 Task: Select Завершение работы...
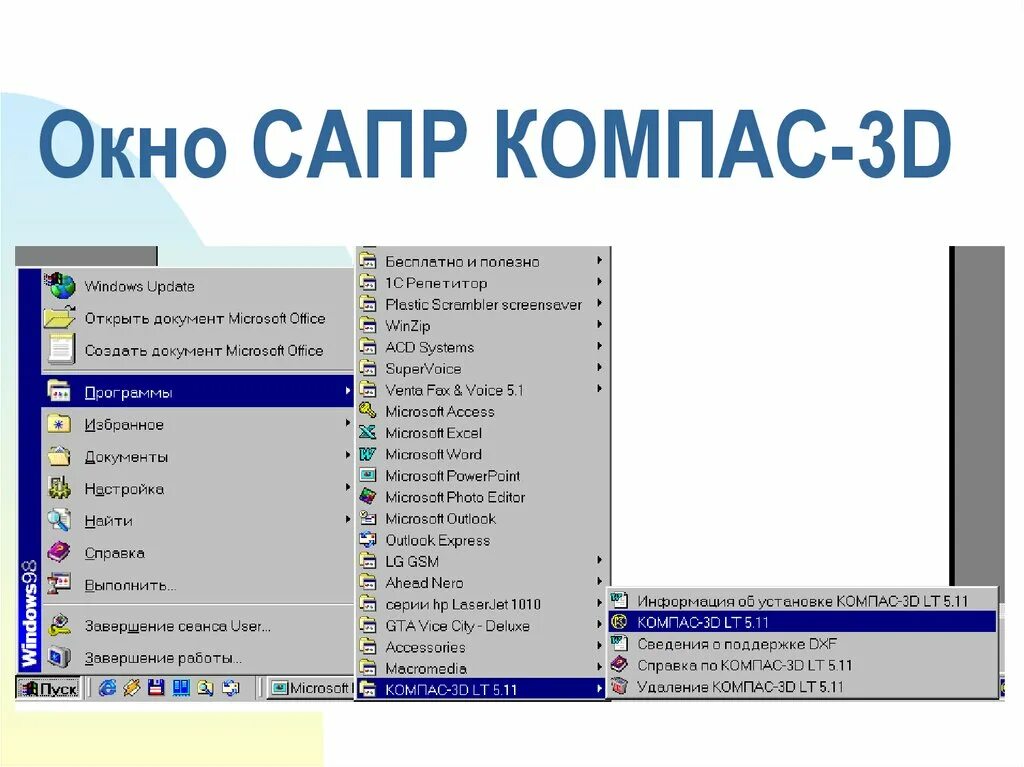(197, 658)
